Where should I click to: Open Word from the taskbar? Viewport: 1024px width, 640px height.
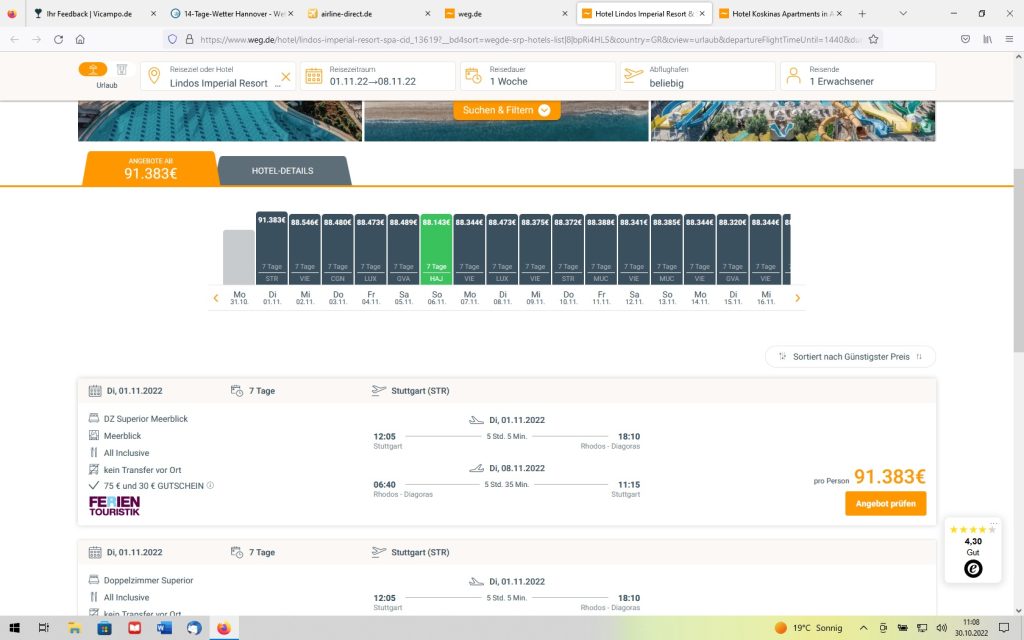pos(164,628)
